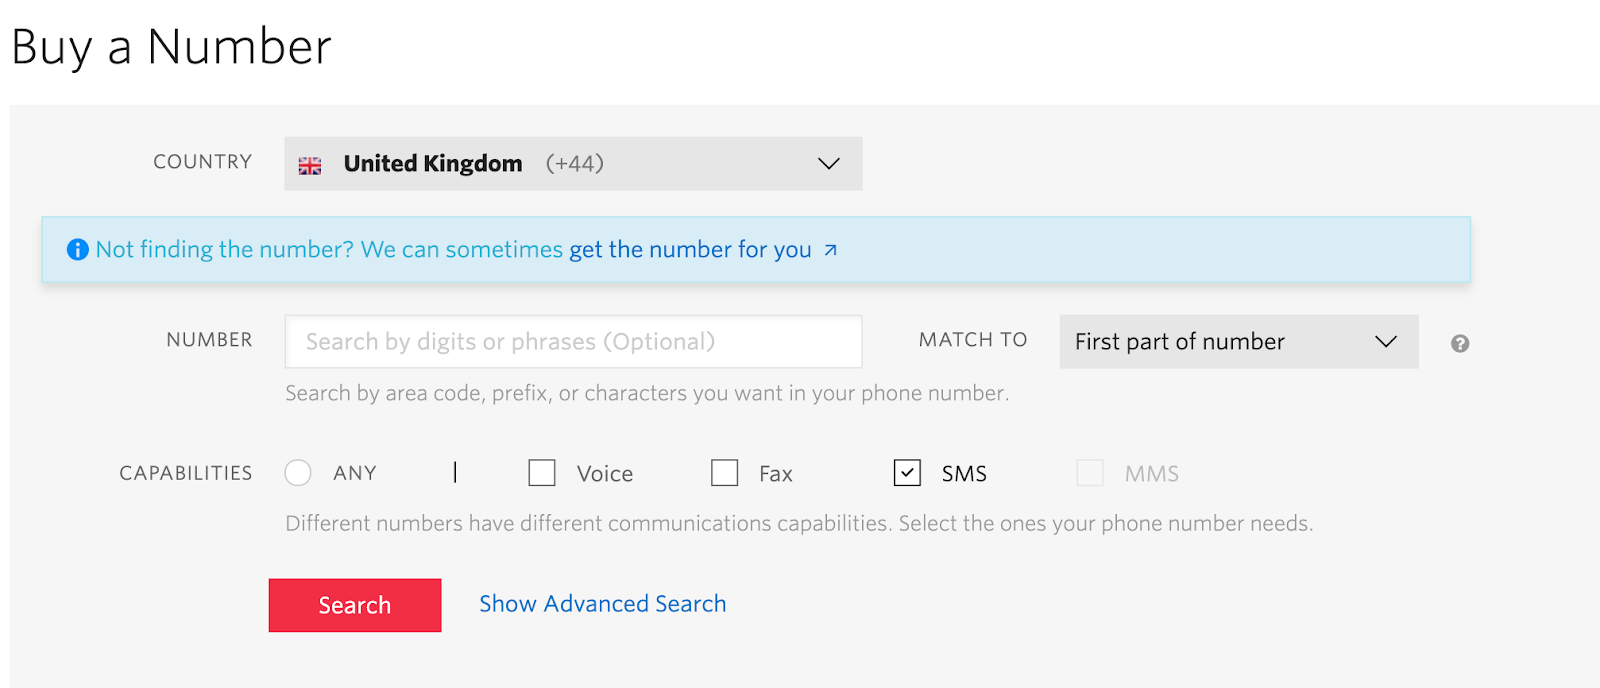Uncheck the SMS checkbox
1600x688 pixels.
tap(907, 473)
